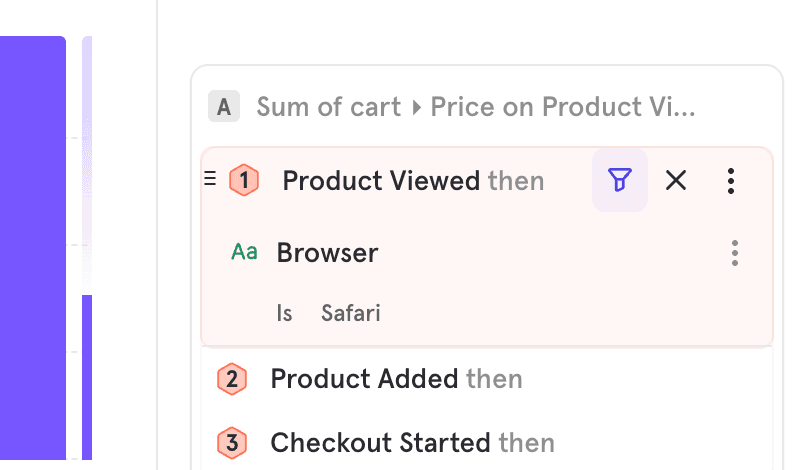Click the letter A metric badge
This screenshot has width=804, height=470.
coord(223,107)
